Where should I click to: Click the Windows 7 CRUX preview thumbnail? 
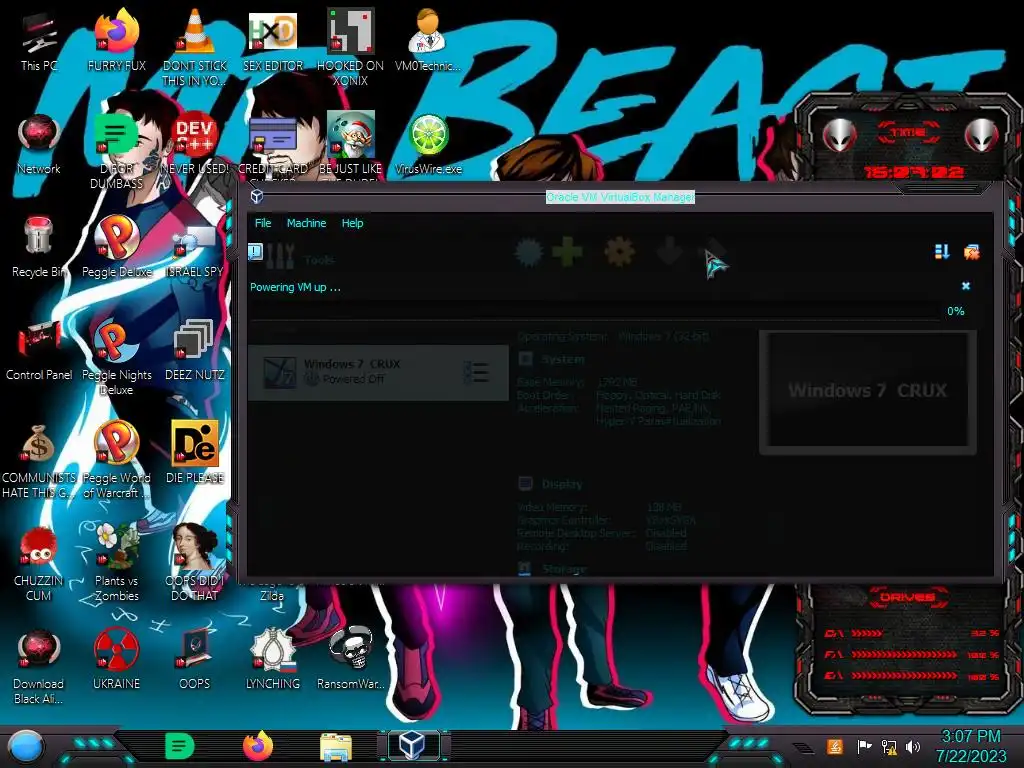coord(867,391)
